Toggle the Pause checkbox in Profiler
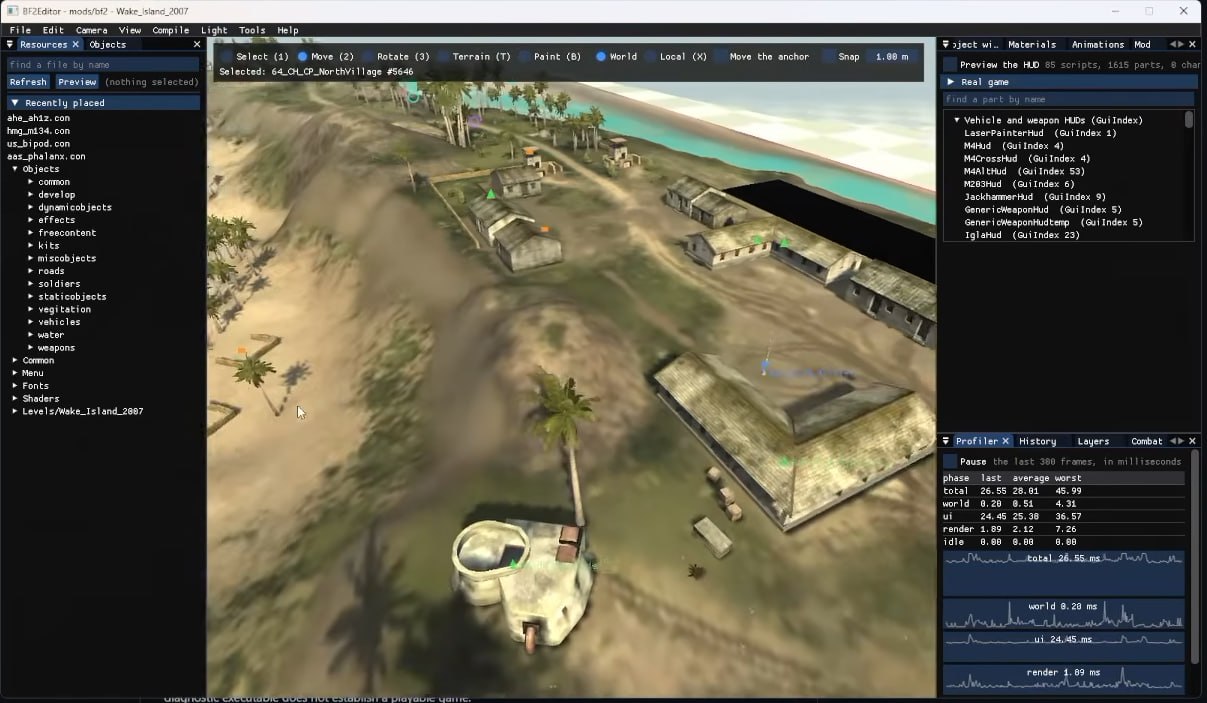Viewport: 1207px width, 703px height. (950, 462)
